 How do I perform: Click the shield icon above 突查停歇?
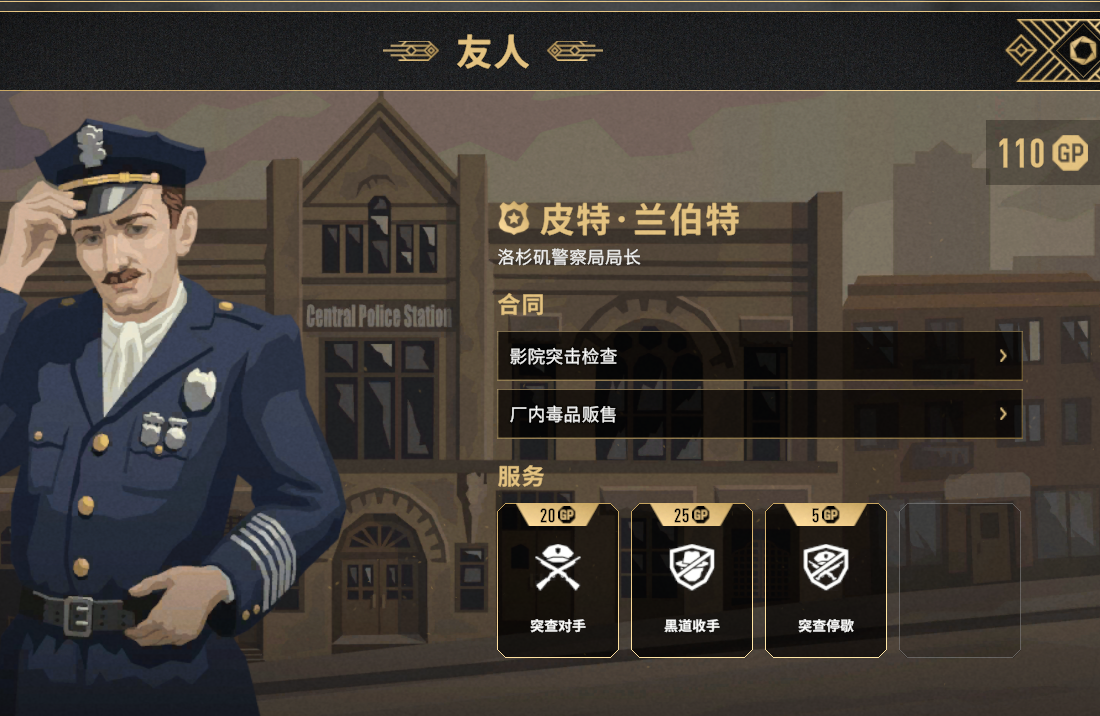click(826, 567)
